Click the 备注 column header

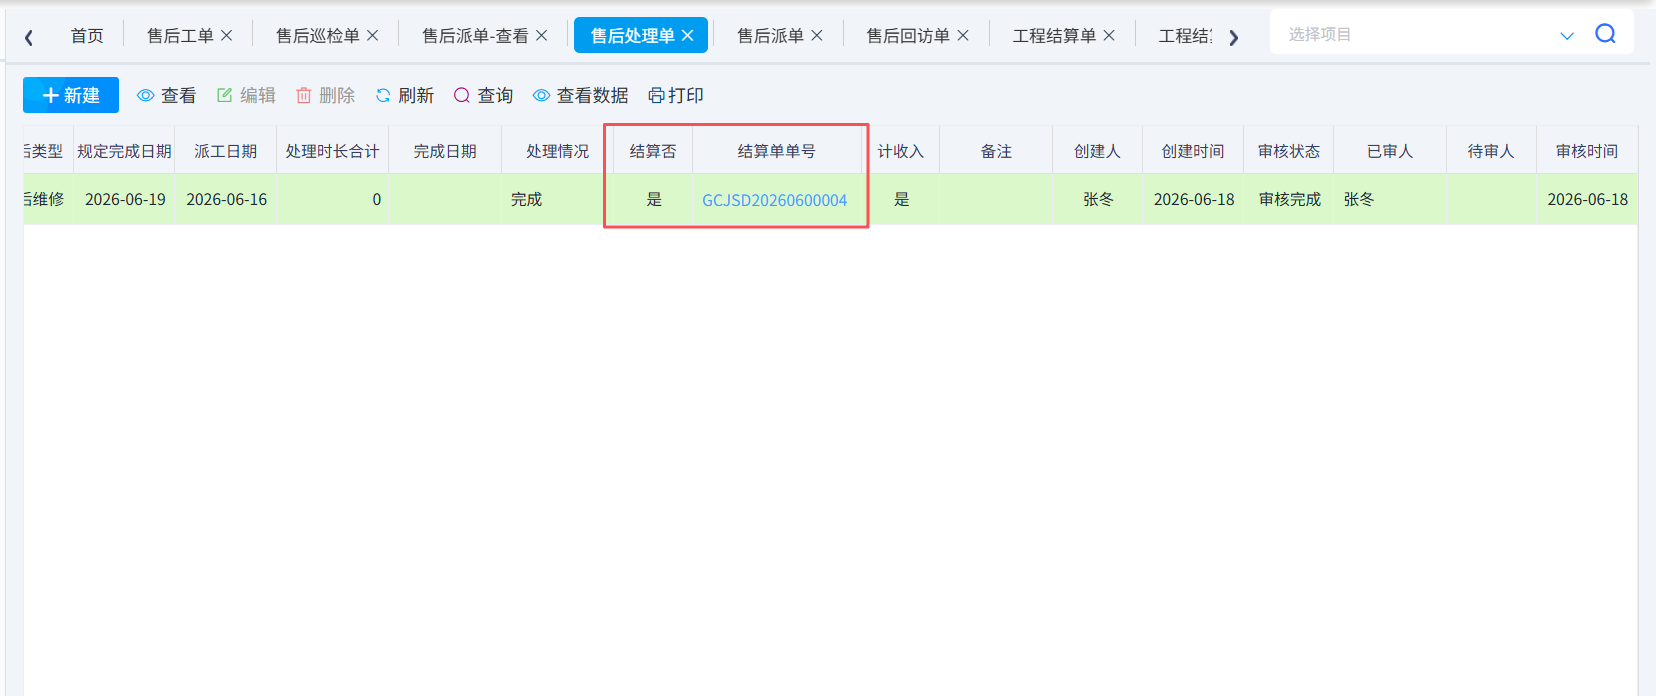pos(996,151)
